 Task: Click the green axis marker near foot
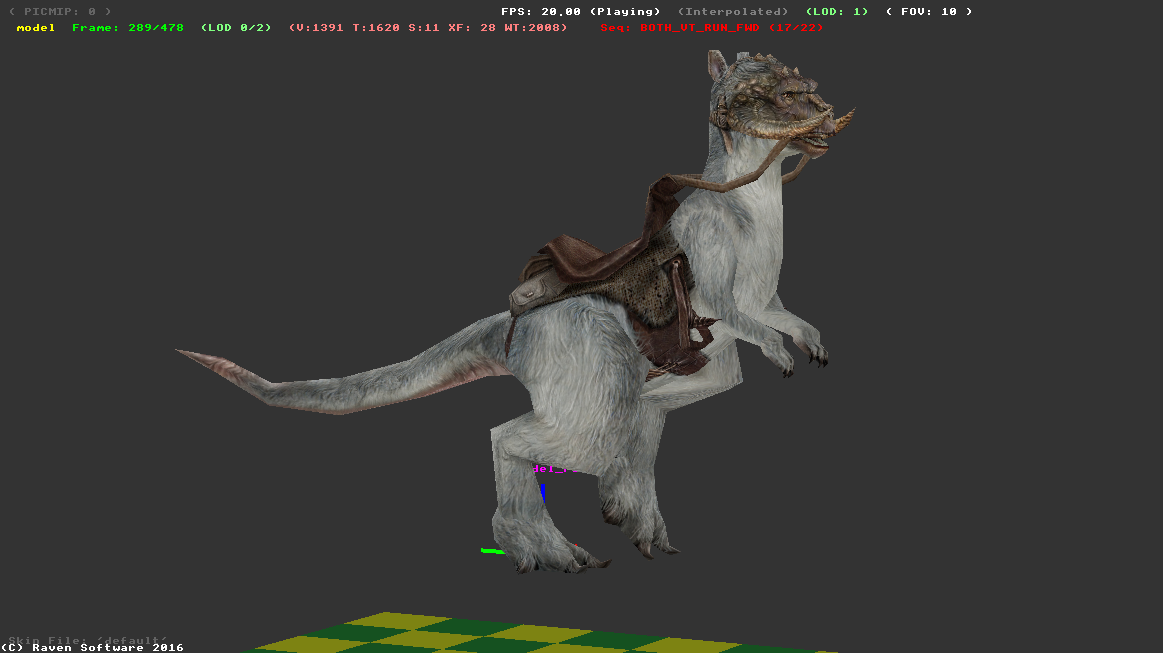coord(492,551)
